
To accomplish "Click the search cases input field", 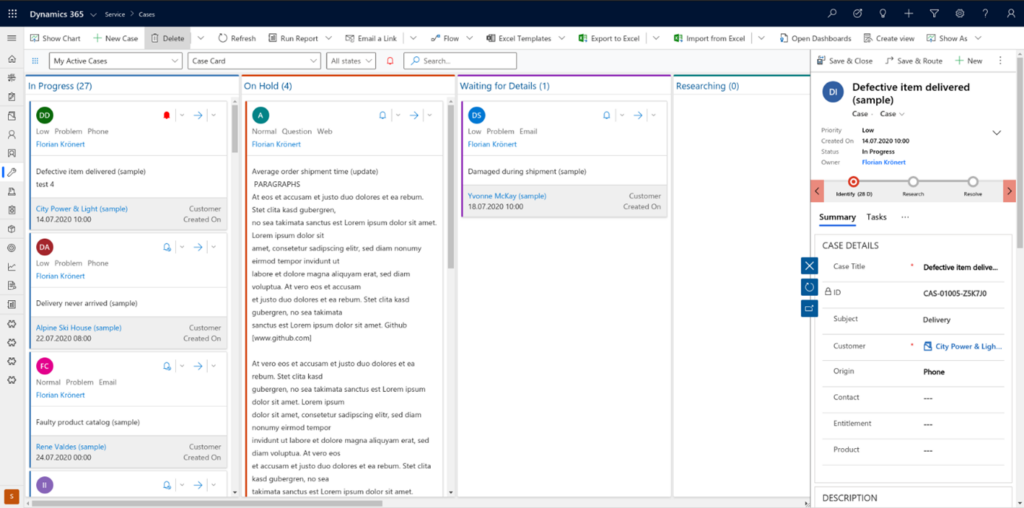I will pyautogui.click(x=460, y=61).
